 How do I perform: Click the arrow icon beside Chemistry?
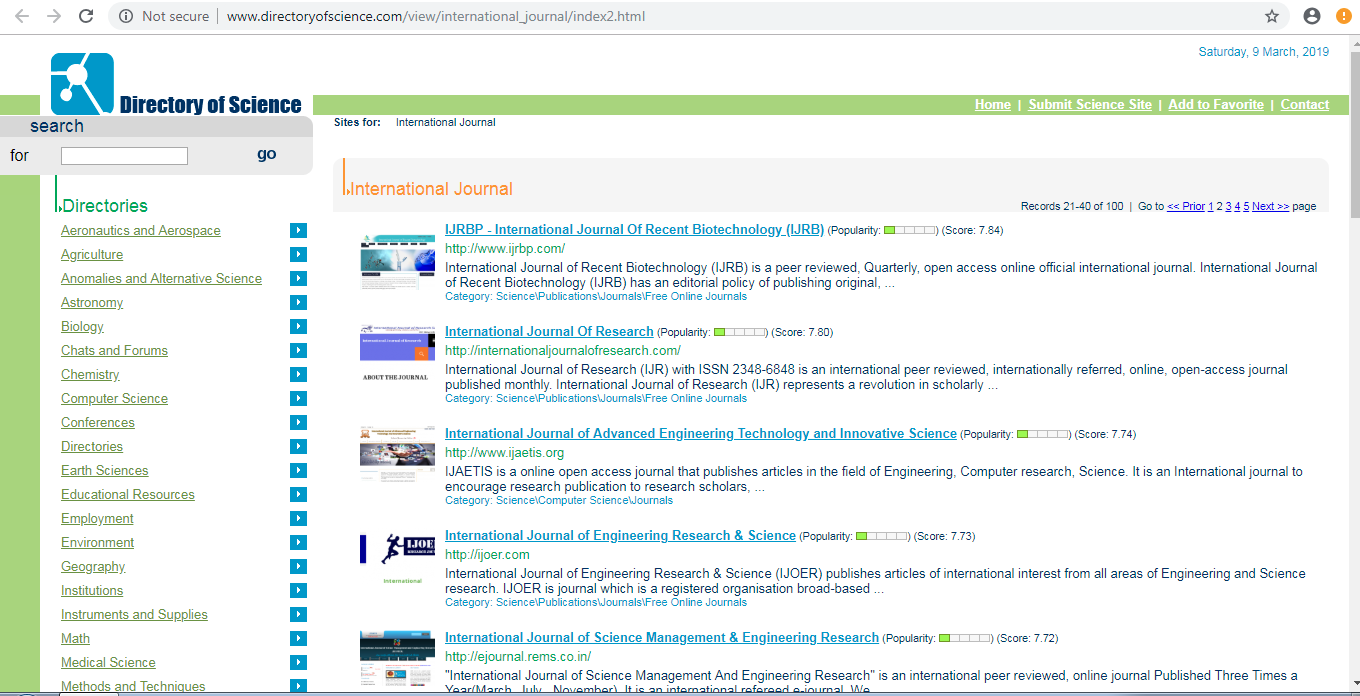point(298,375)
